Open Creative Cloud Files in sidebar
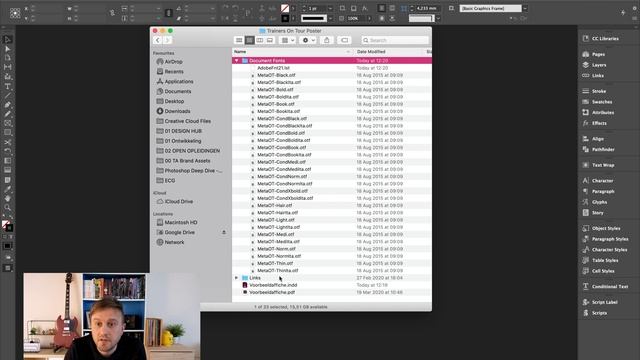The width and height of the screenshot is (640, 360). (184, 121)
